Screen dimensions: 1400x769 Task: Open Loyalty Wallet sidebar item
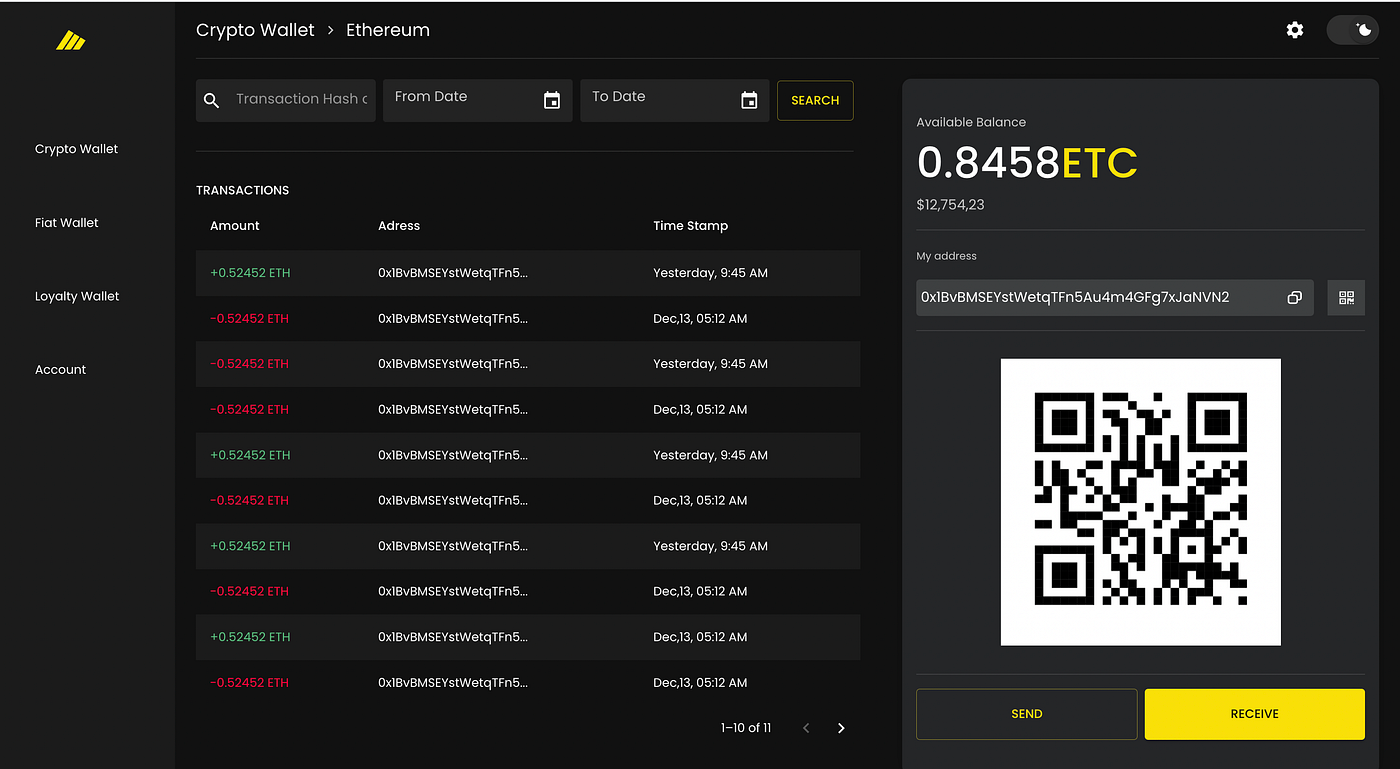click(77, 296)
